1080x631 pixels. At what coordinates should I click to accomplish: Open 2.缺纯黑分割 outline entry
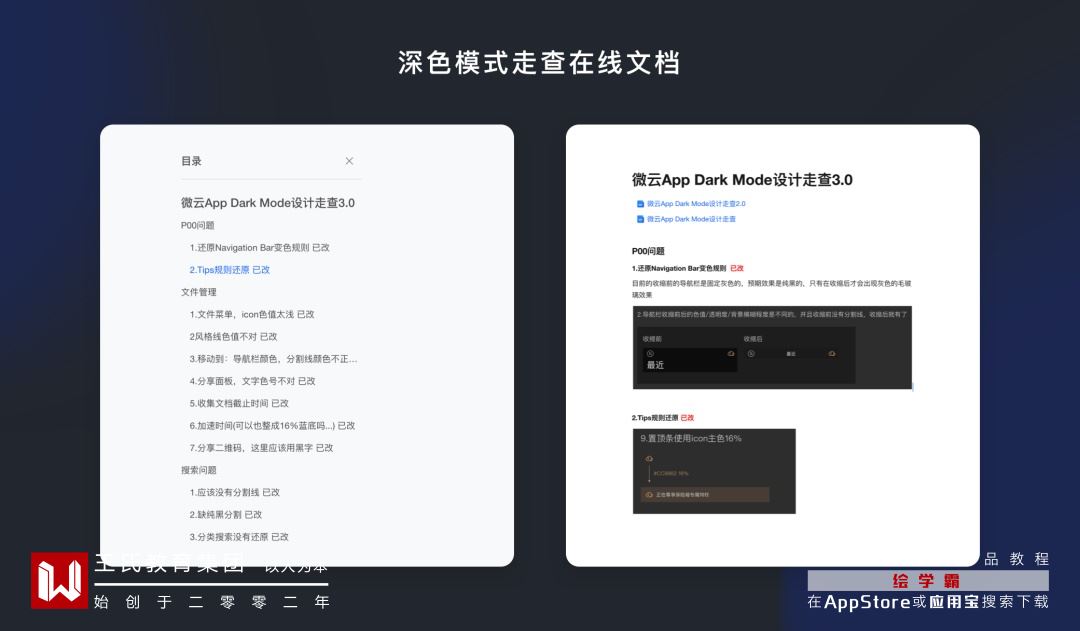[225, 515]
